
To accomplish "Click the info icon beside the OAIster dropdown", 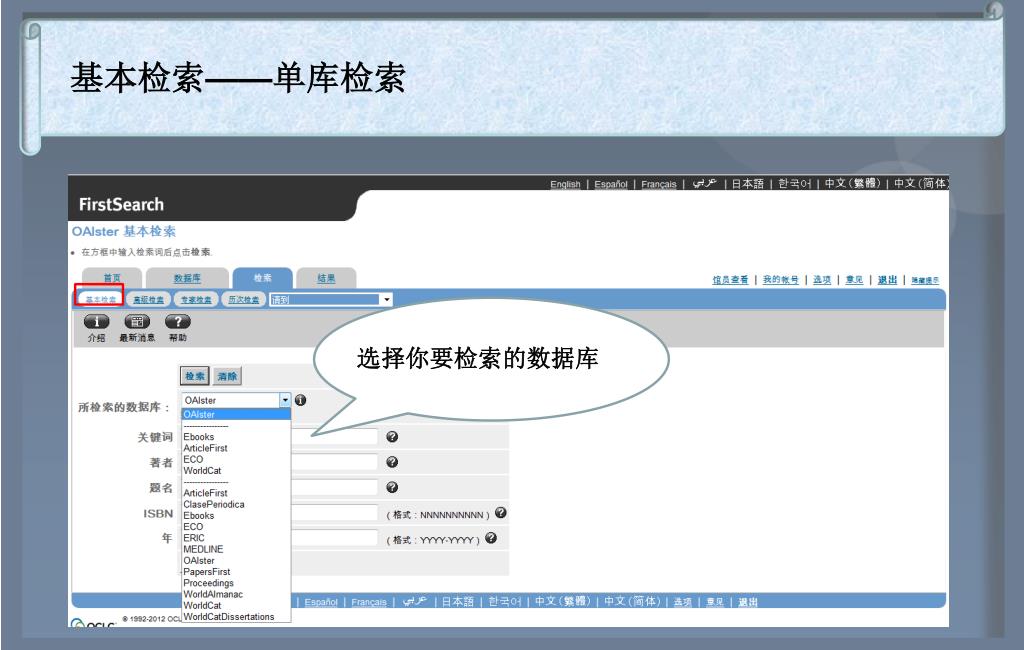I will (300, 400).
